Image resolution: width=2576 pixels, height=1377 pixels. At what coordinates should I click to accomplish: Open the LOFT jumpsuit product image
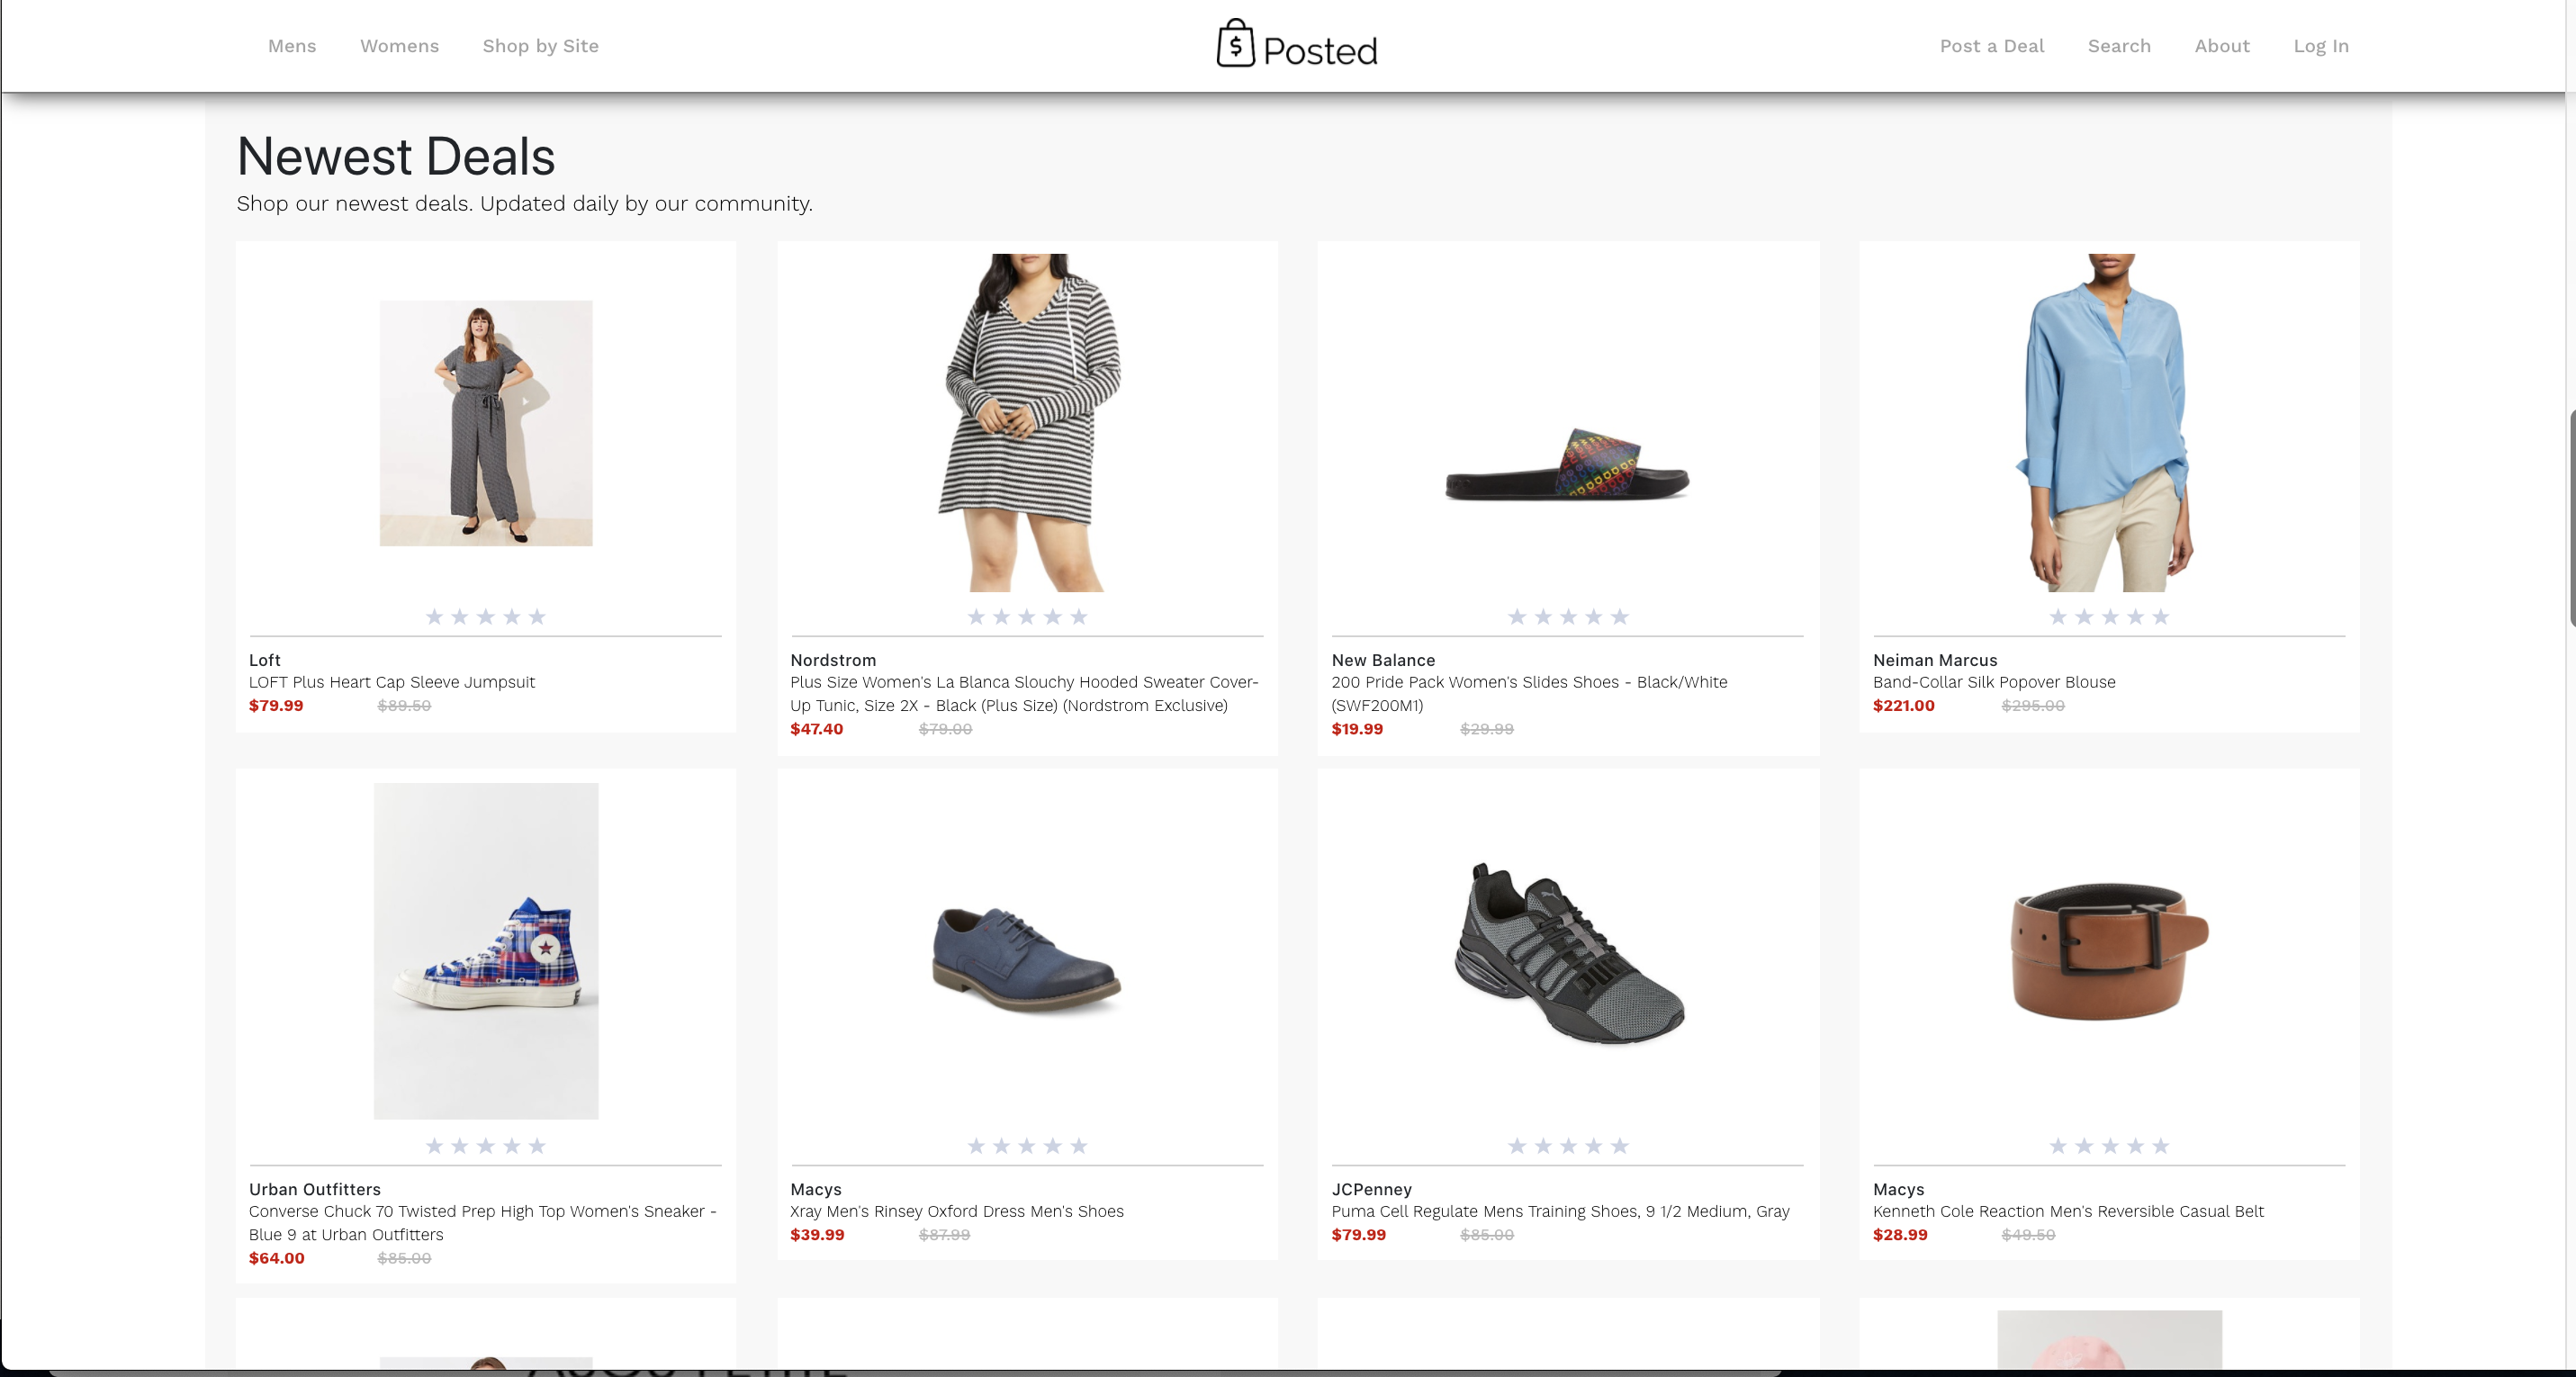486,423
